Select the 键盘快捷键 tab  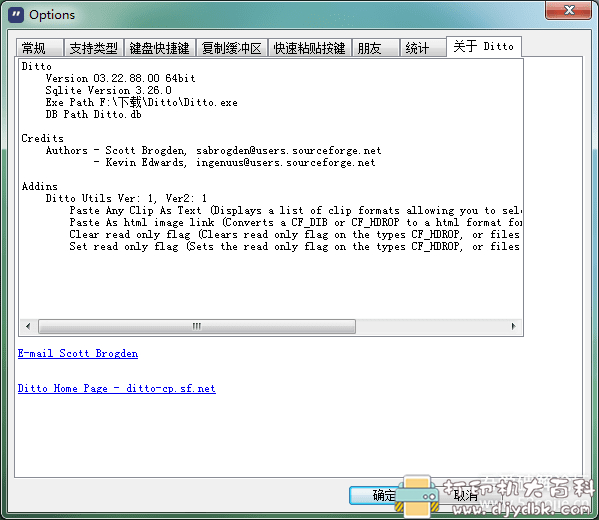click(x=160, y=48)
